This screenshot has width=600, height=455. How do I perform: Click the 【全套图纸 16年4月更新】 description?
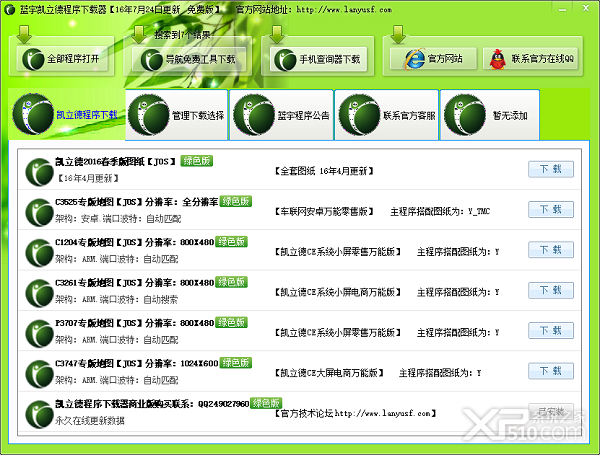324,171
